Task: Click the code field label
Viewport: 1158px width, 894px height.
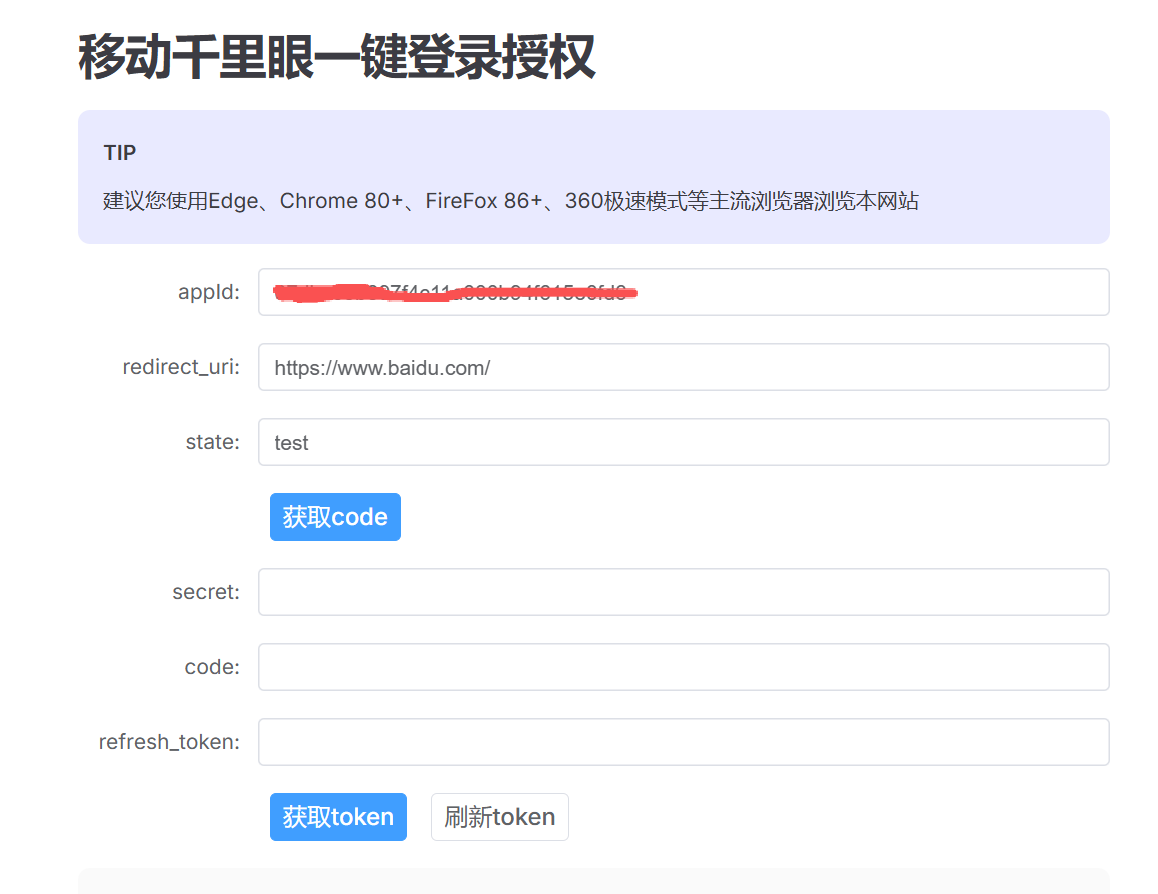Action: pos(212,667)
